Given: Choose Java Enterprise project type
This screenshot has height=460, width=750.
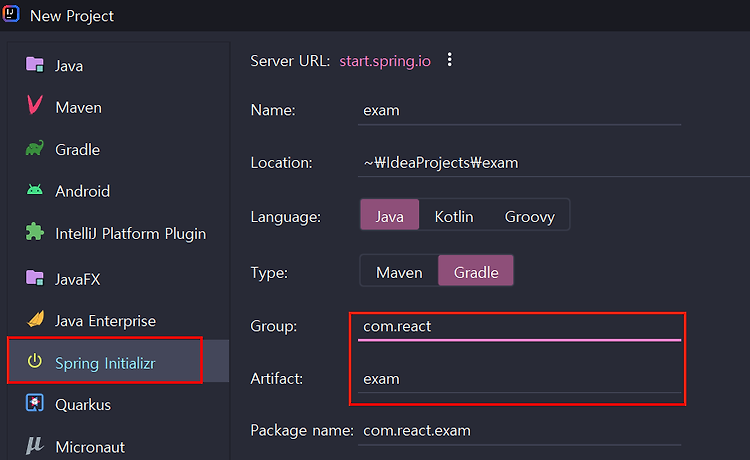Looking at the screenshot, I should [118, 321].
